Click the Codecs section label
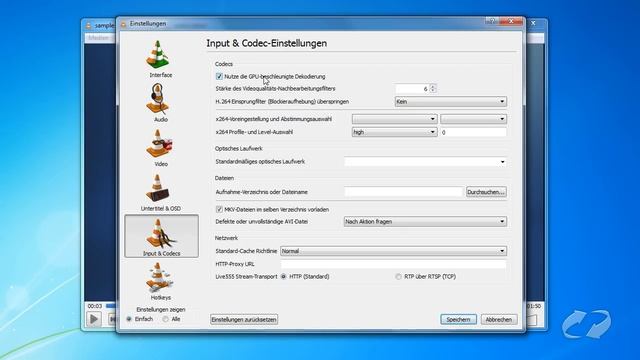 224,64
